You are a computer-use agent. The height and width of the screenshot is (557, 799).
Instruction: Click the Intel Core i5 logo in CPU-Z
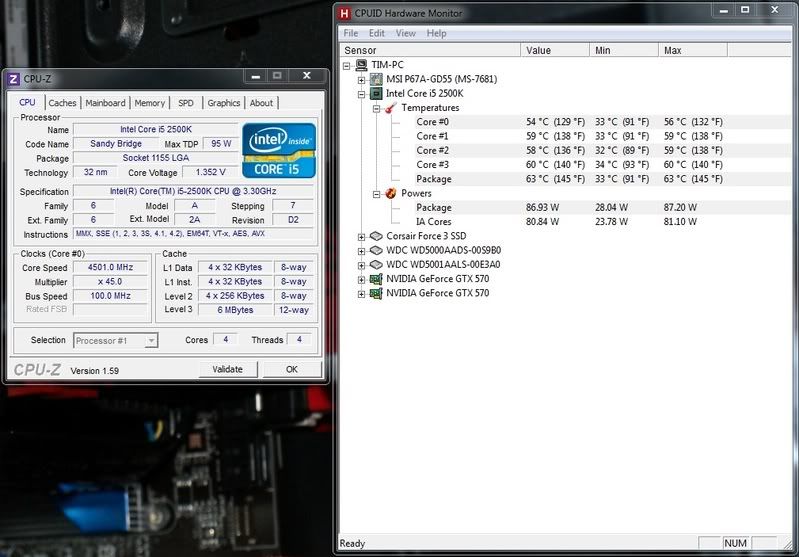tap(279, 150)
